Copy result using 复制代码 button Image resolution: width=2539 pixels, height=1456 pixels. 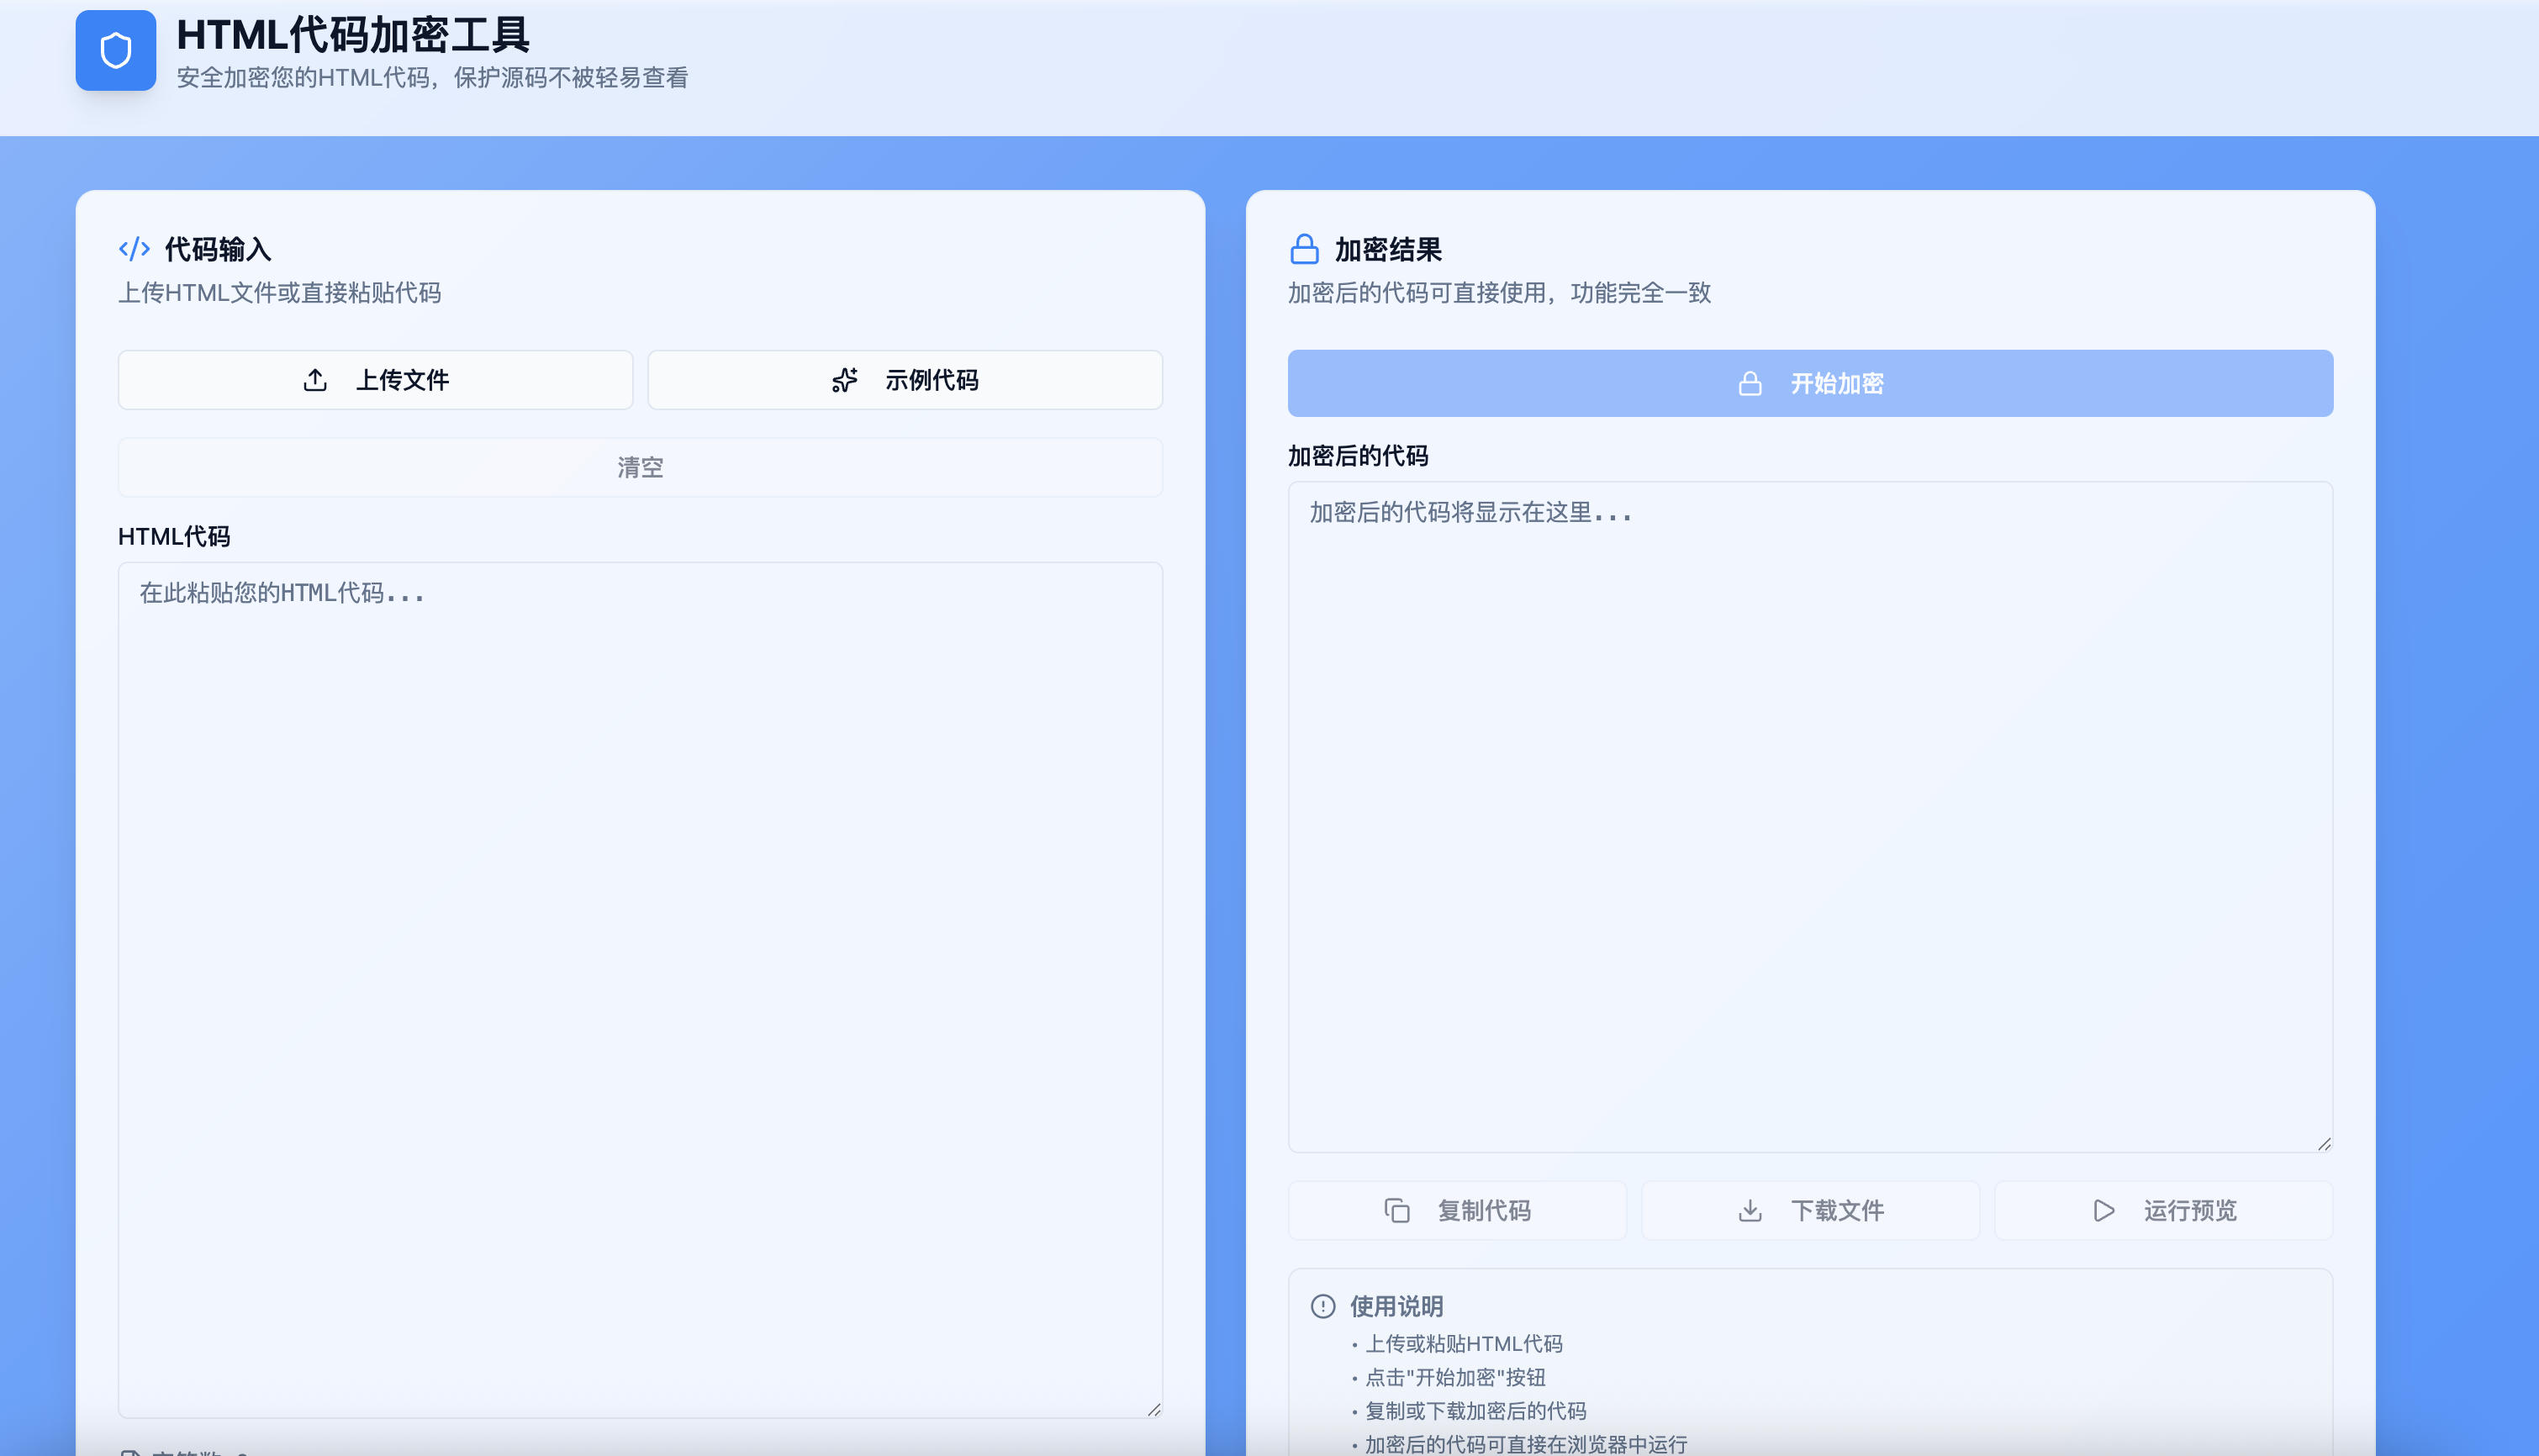point(1457,1210)
